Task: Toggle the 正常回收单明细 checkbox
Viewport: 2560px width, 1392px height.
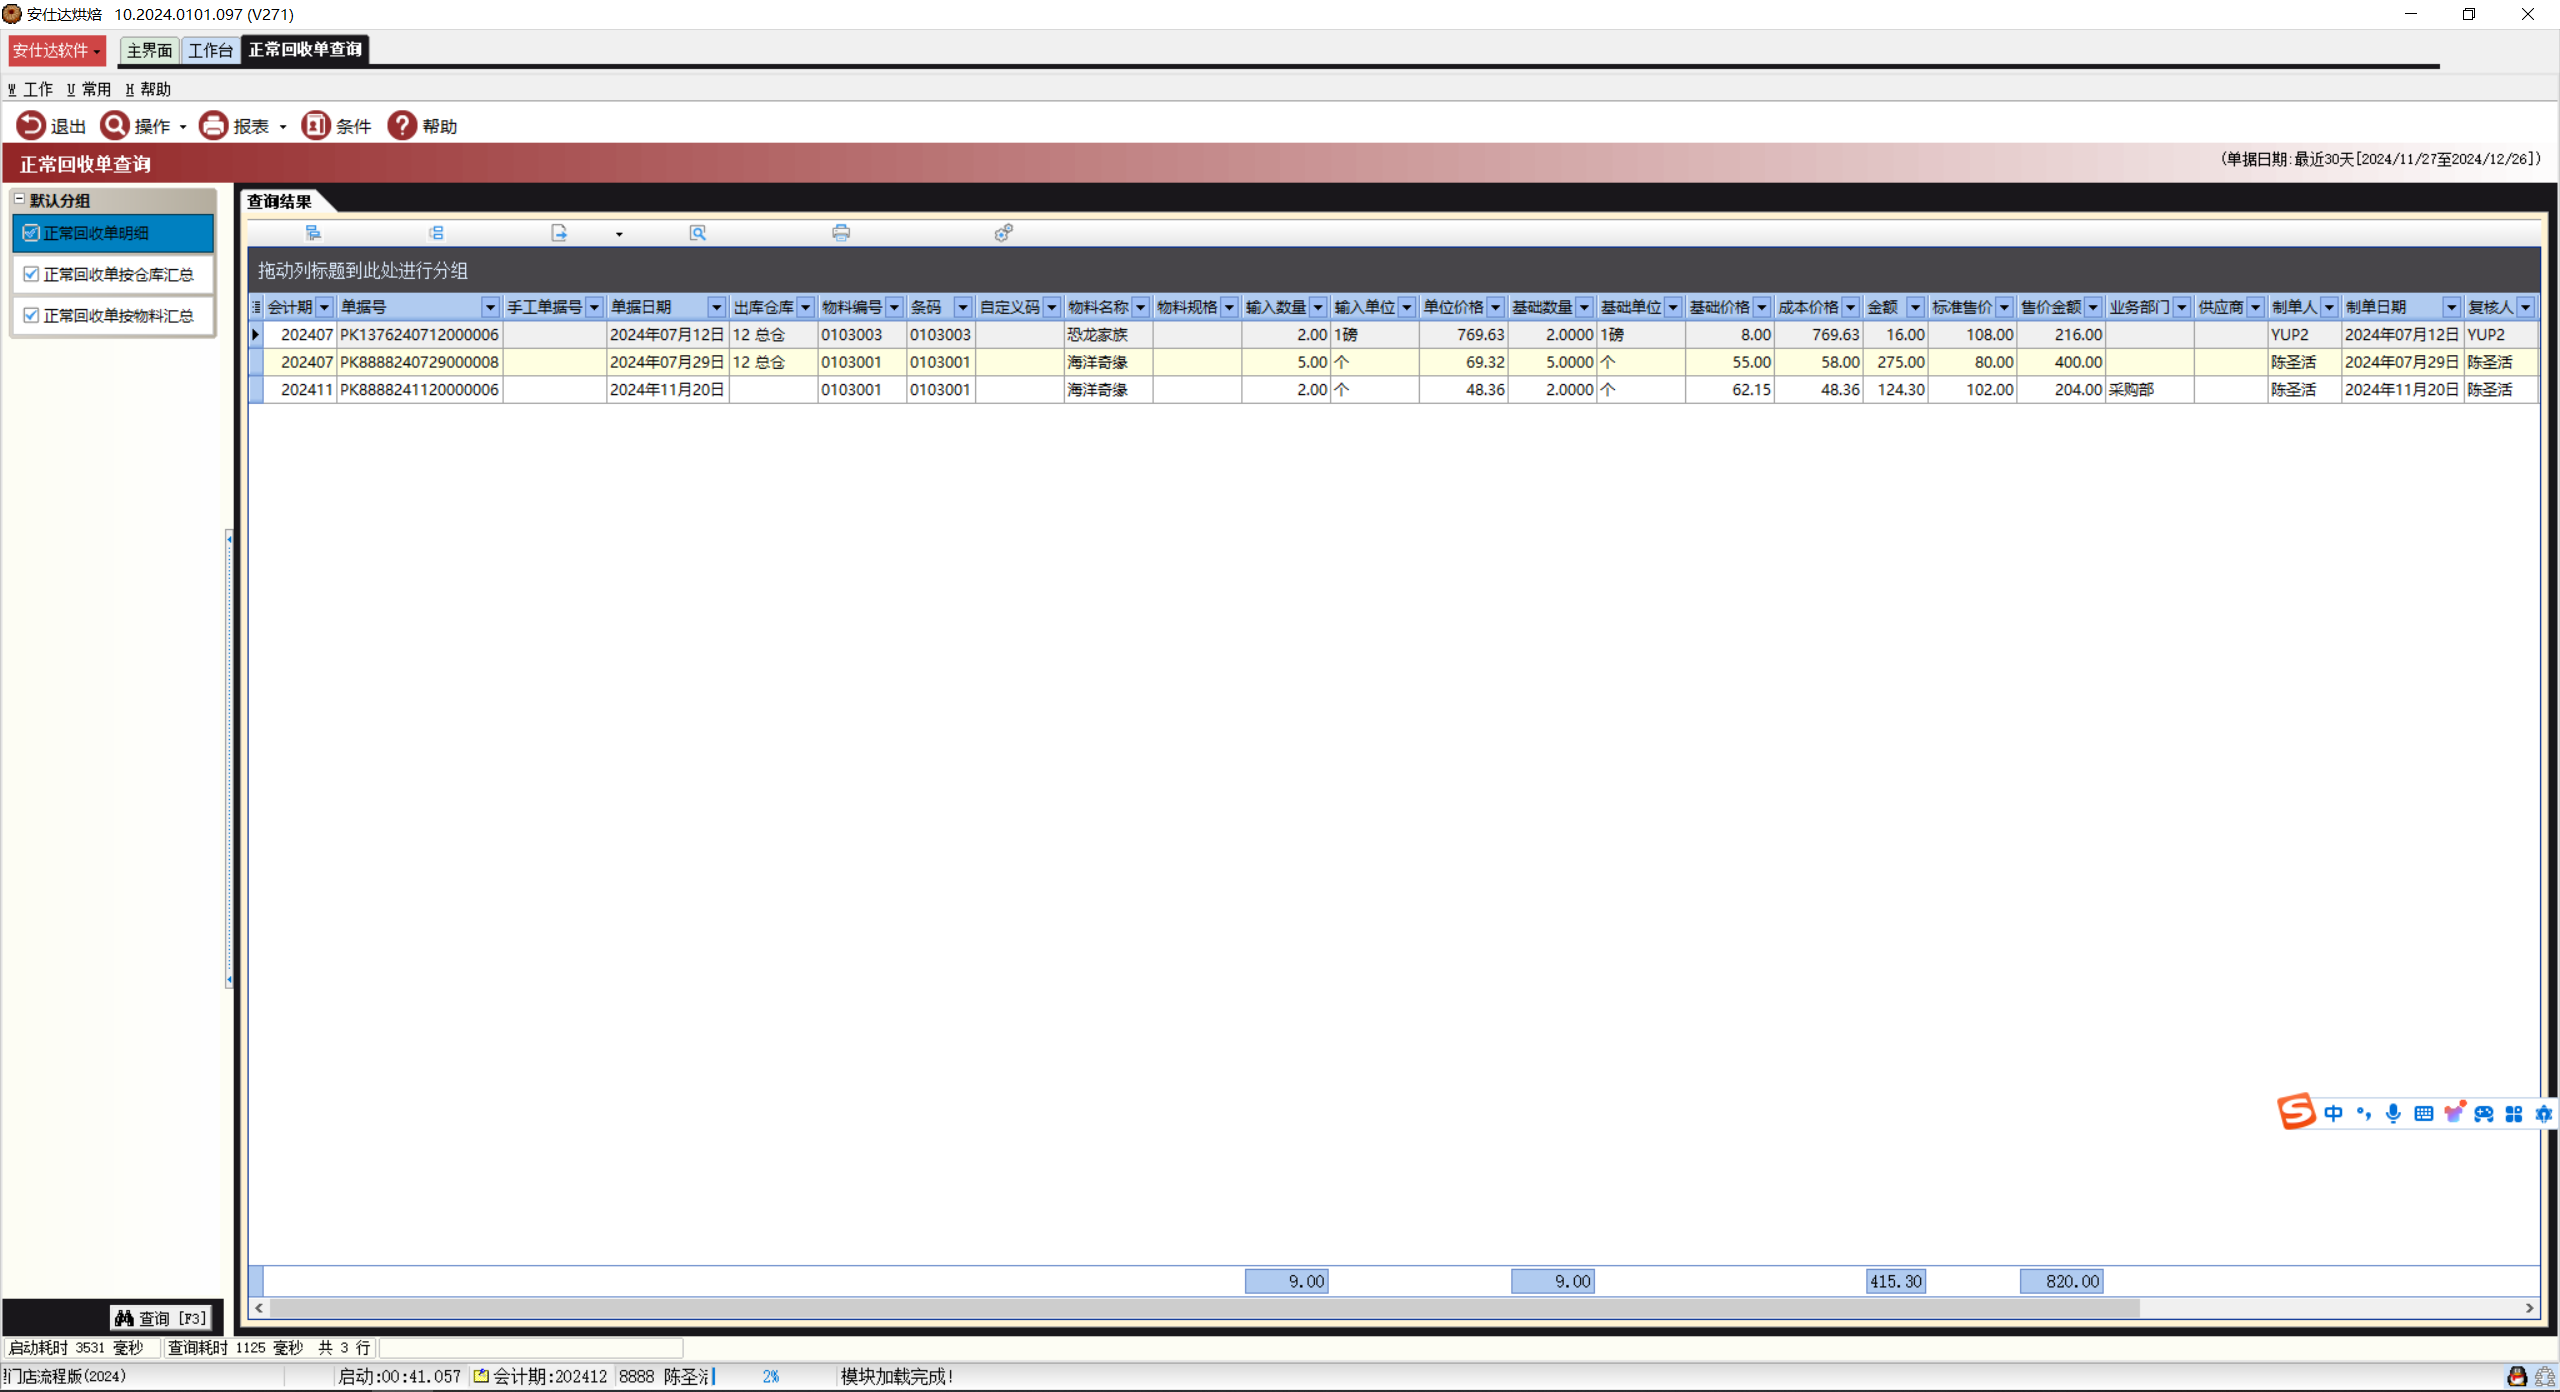Action: [x=31, y=233]
